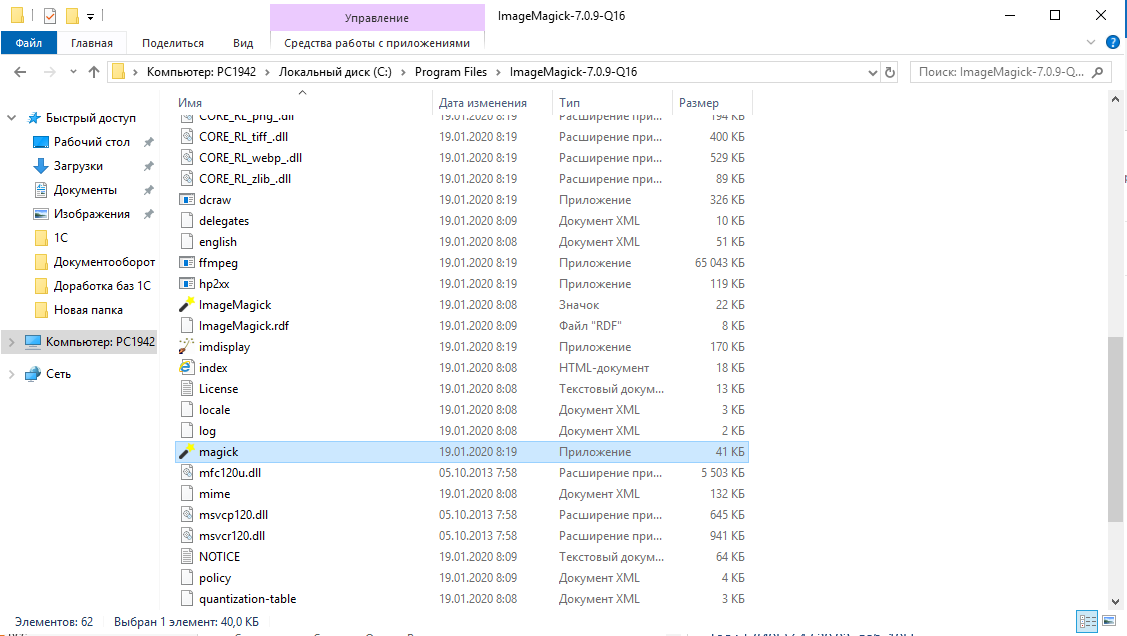Click the ffmpeg application icon
The image size is (1127, 636).
186,262
